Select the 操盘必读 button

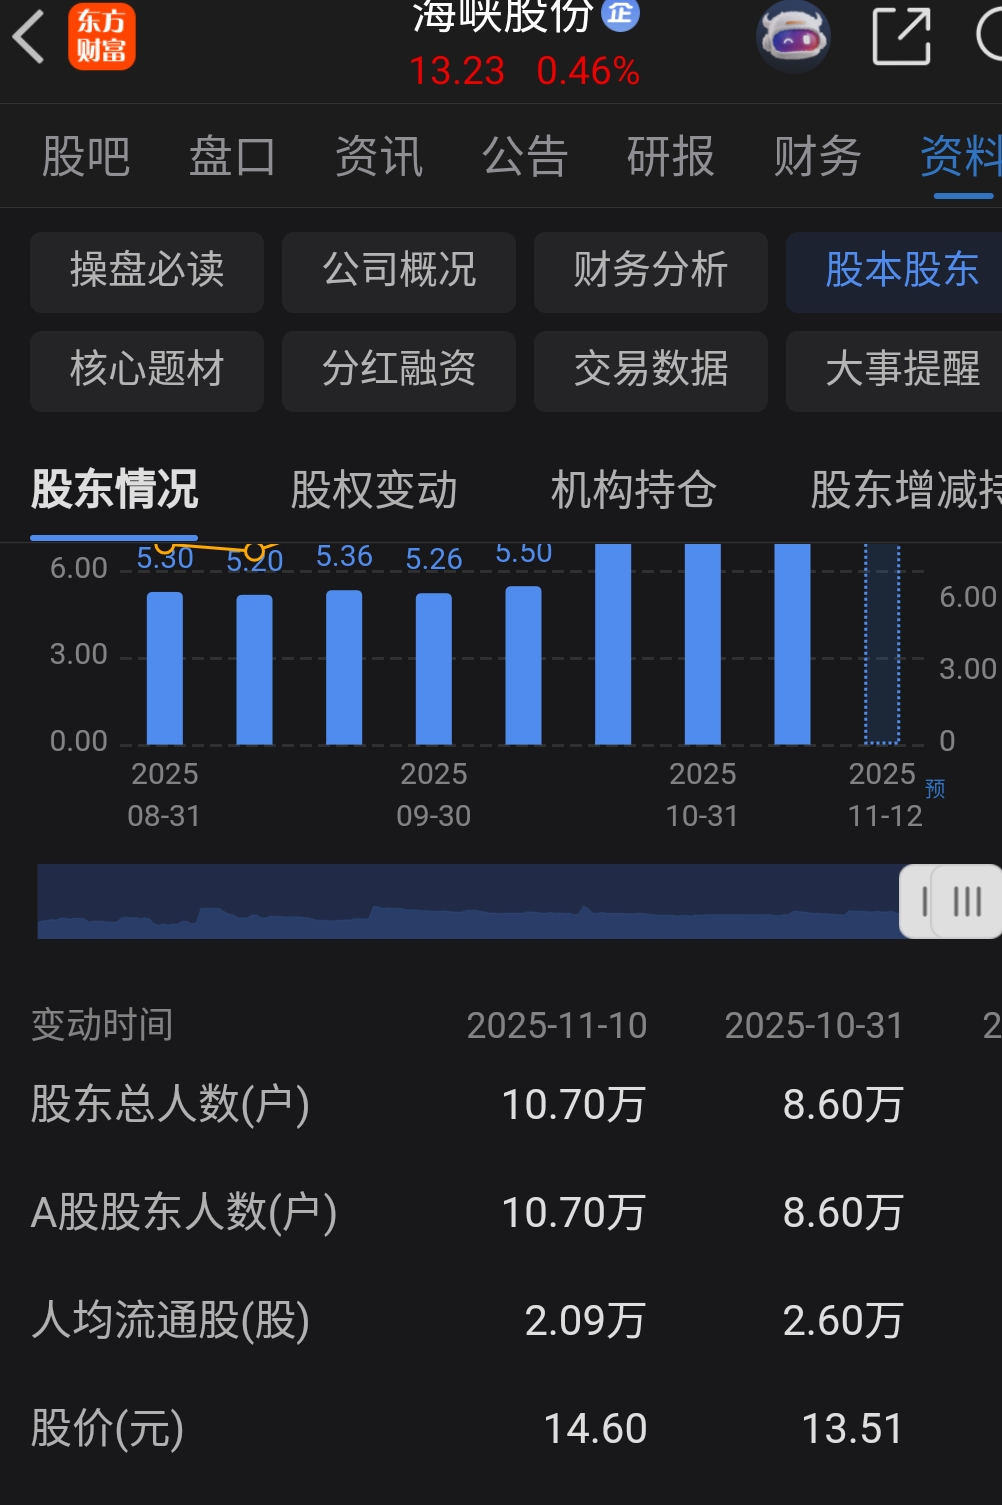pos(147,272)
